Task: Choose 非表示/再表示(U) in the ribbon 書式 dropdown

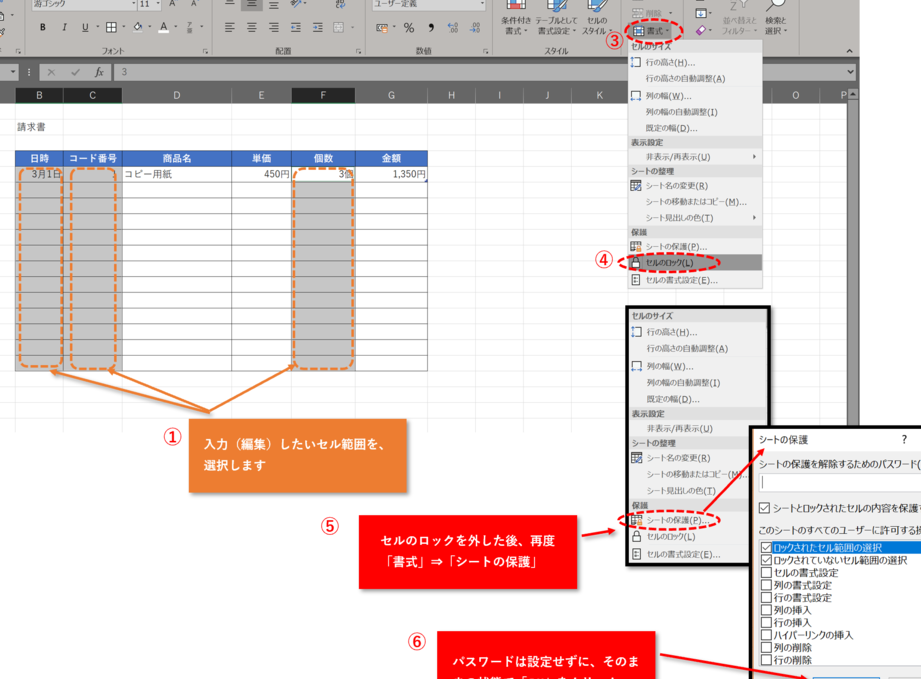Action: coord(695,157)
